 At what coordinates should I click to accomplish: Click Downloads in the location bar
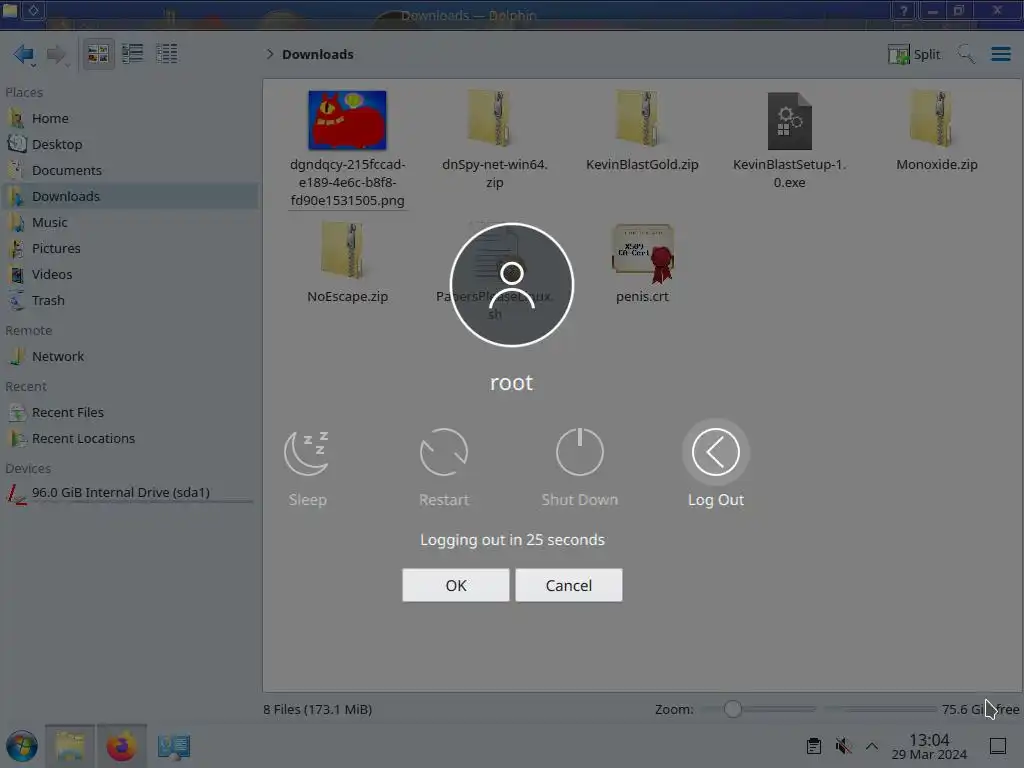[317, 54]
